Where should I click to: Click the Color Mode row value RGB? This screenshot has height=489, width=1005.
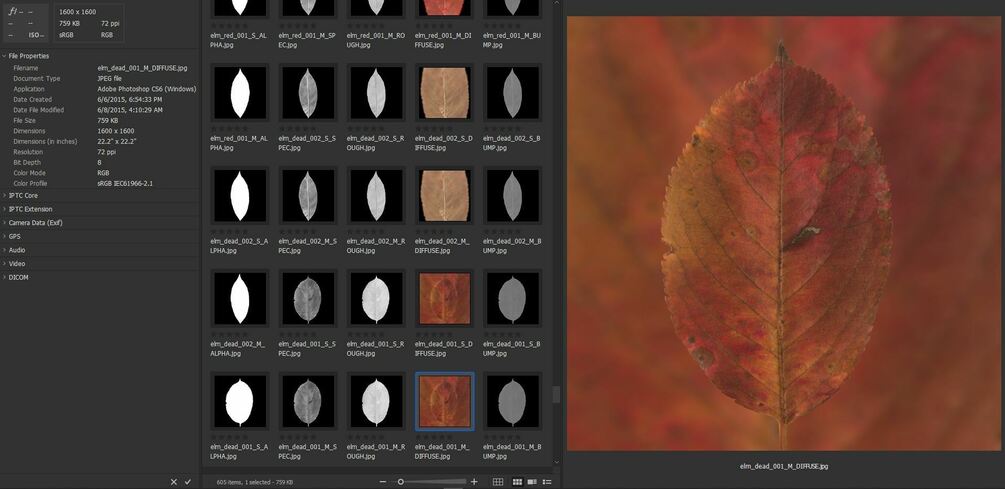coord(103,173)
